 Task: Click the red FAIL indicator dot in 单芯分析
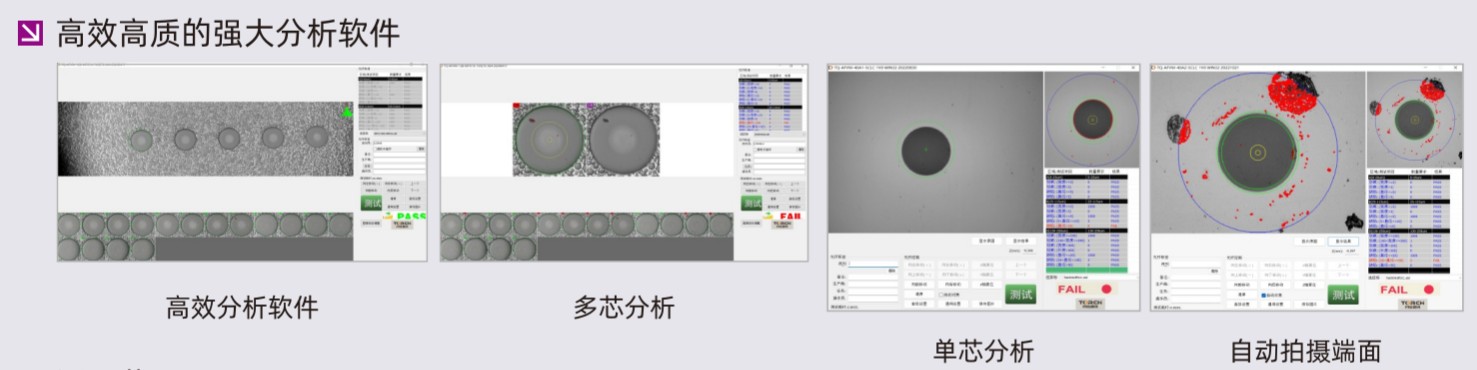pos(1107,290)
